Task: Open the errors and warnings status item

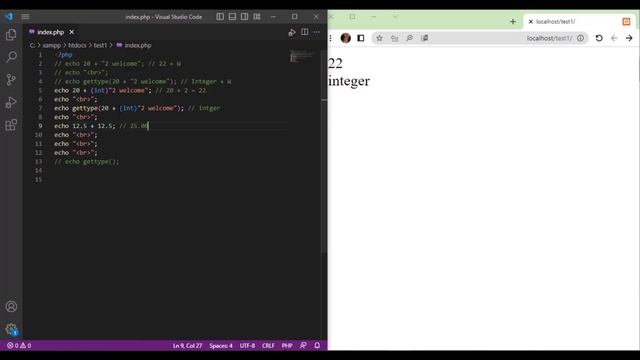Action: tap(19, 346)
